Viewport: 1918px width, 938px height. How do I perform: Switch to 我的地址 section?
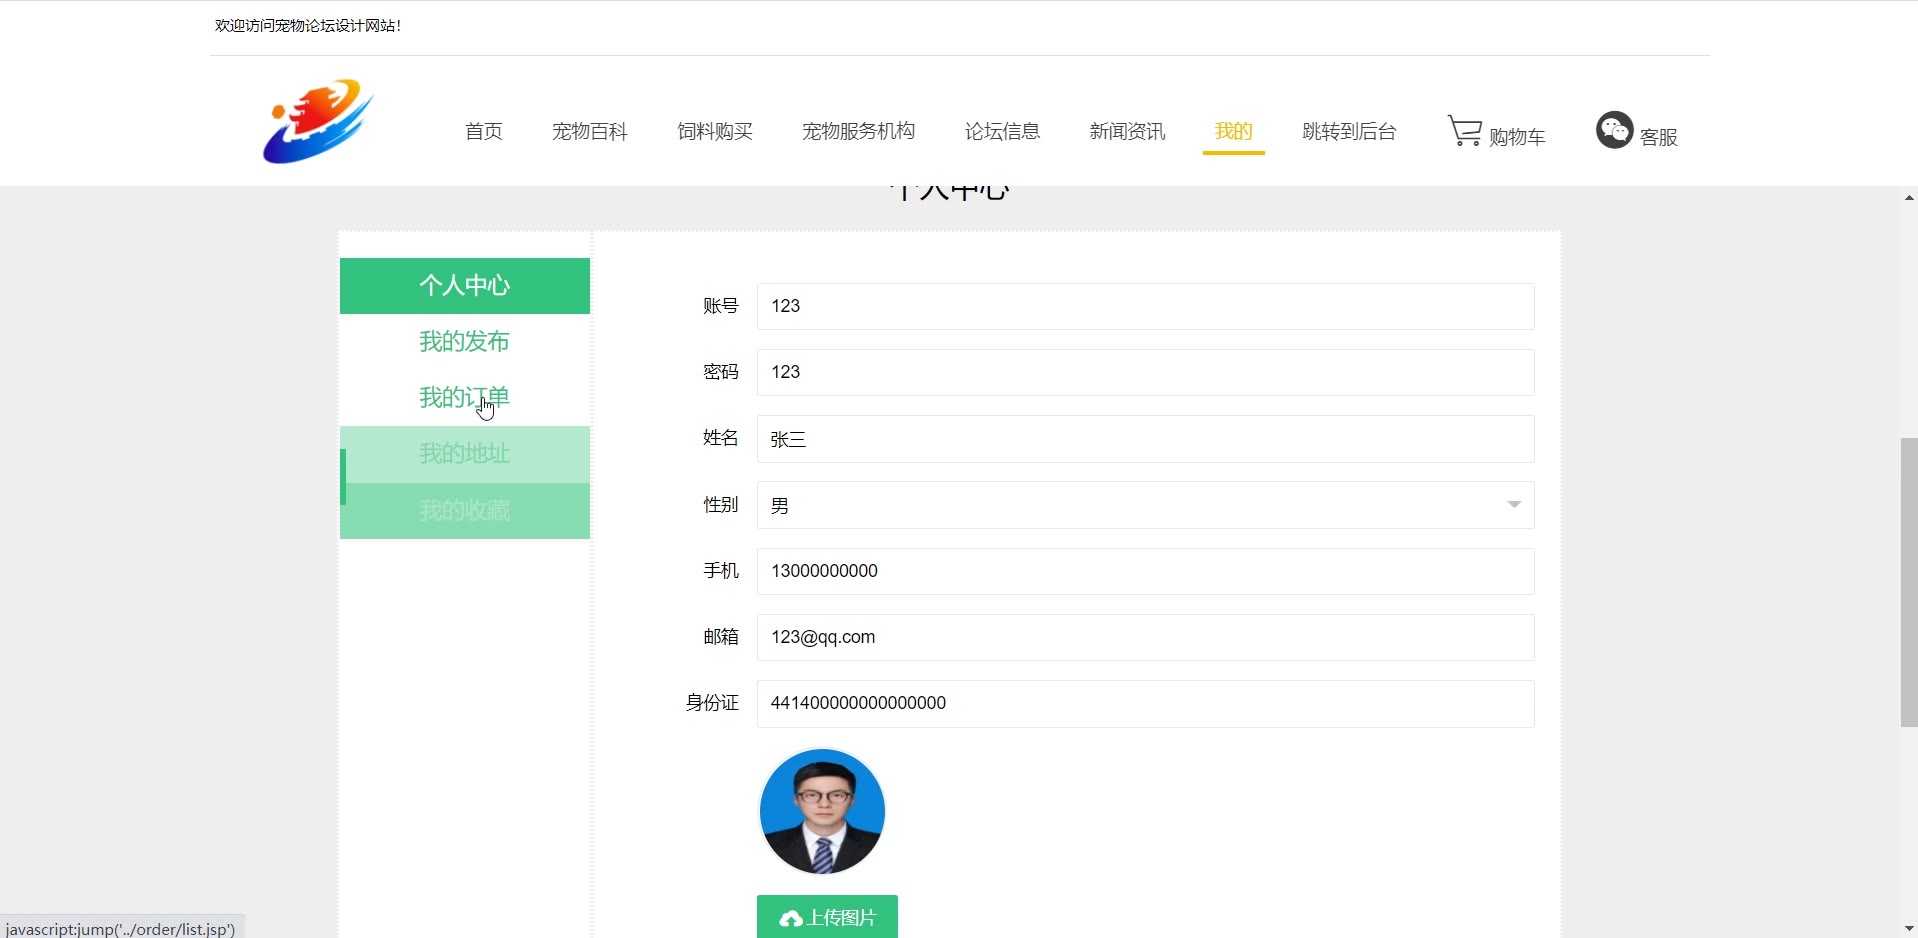tap(464, 454)
